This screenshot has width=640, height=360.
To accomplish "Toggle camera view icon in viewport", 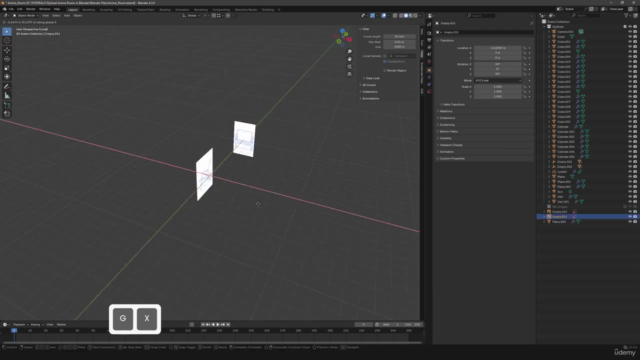I will (349, 67).
